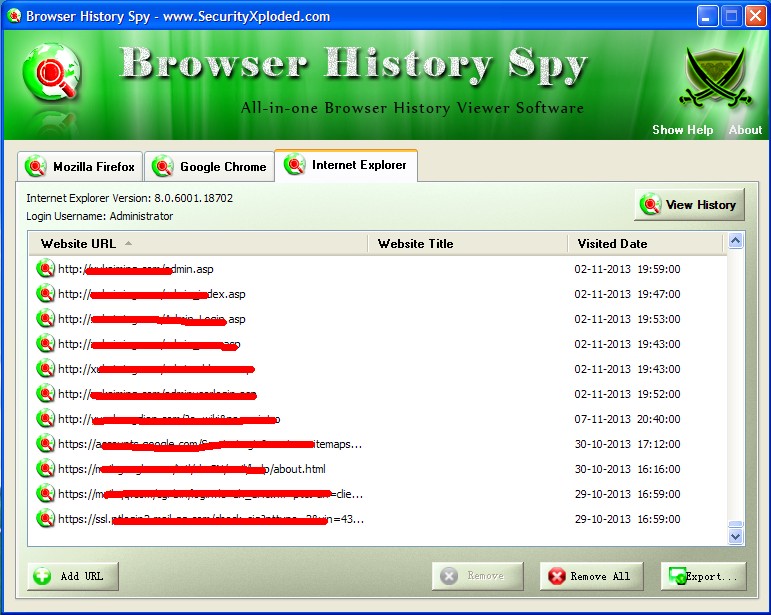Screen dimensions: 771x615
Task: Click the Export button
Action: pos(704,576)
